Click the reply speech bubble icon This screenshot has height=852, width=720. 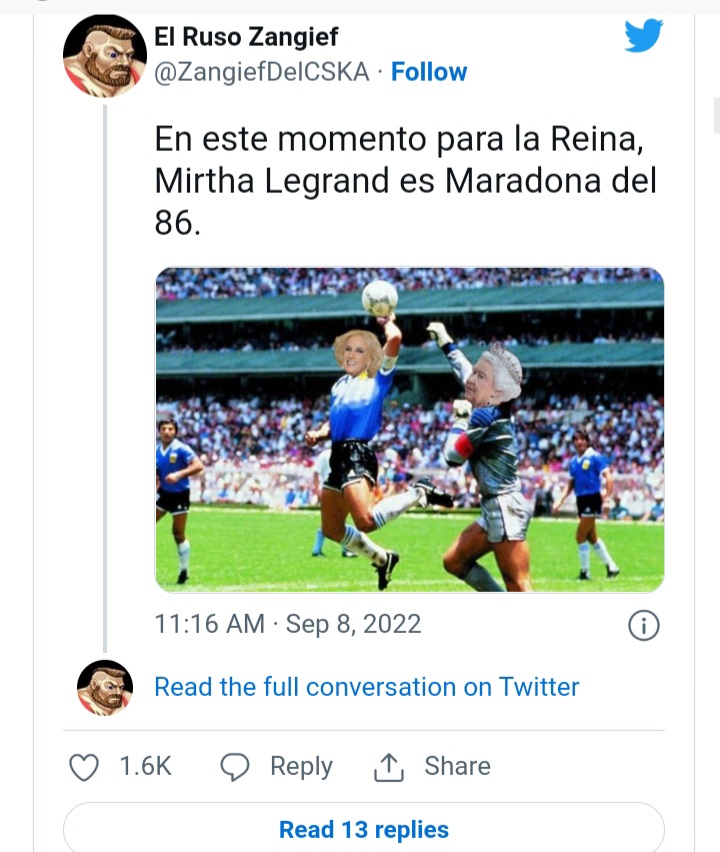[x=234, y=767]
